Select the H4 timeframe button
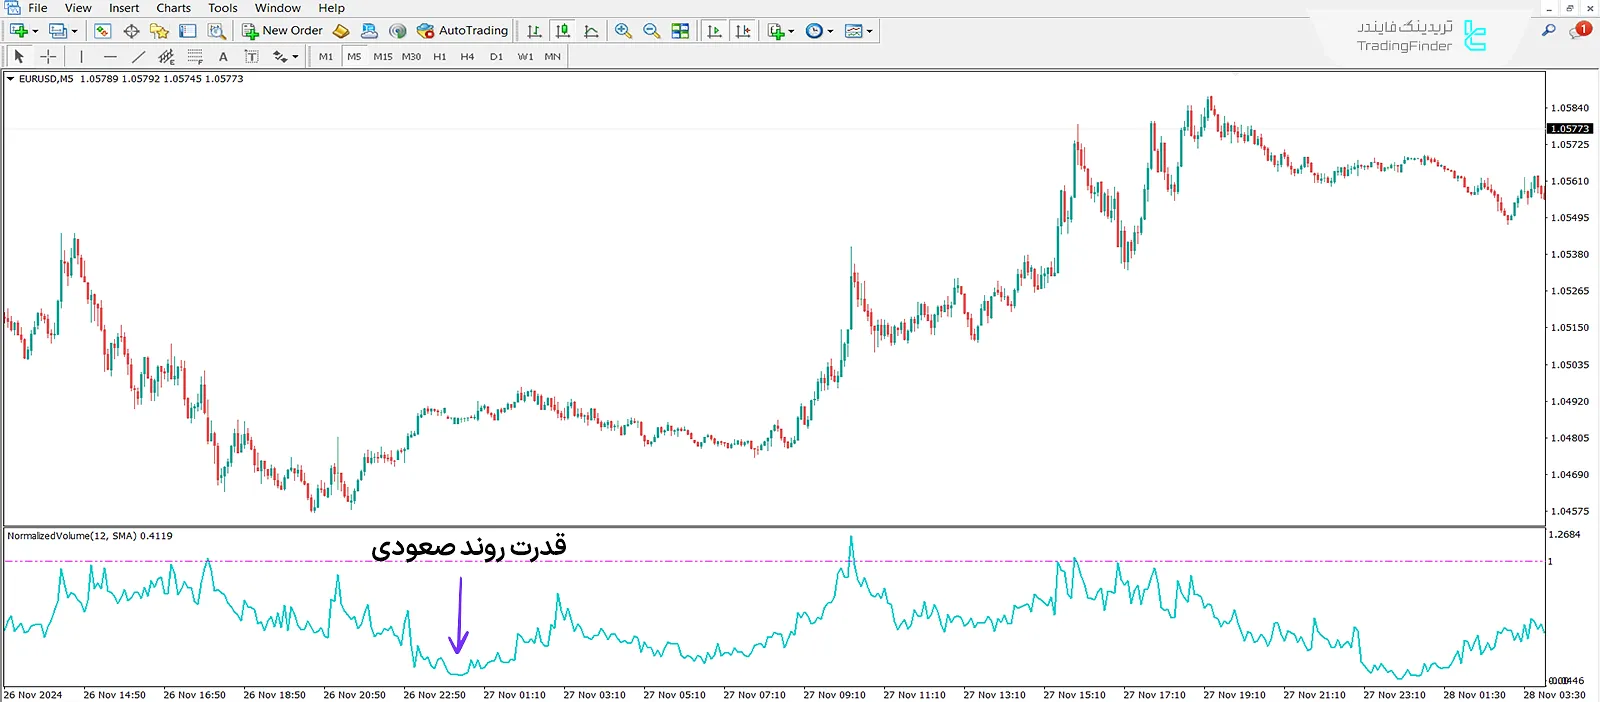 [467, 57]
